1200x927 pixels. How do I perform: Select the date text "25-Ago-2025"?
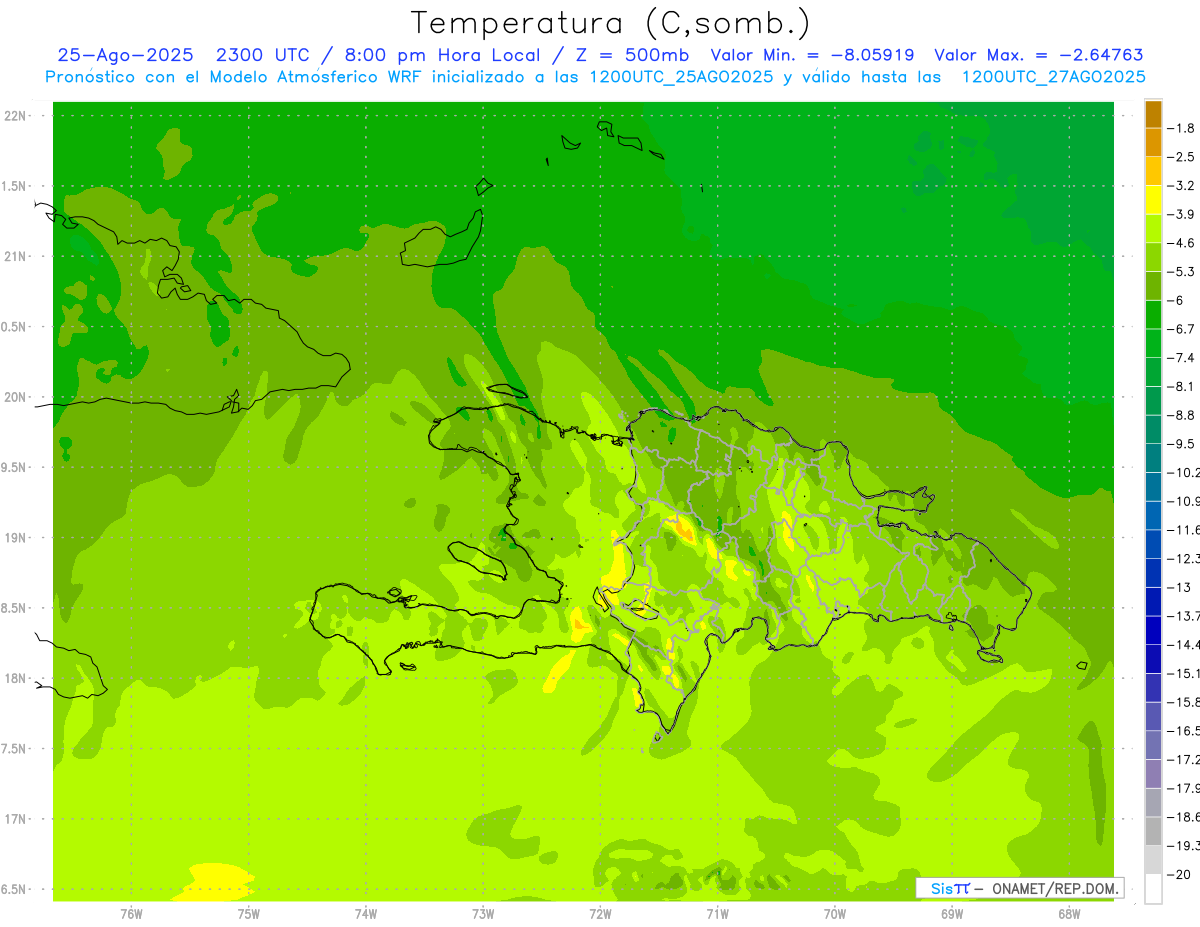coord(125,55)
